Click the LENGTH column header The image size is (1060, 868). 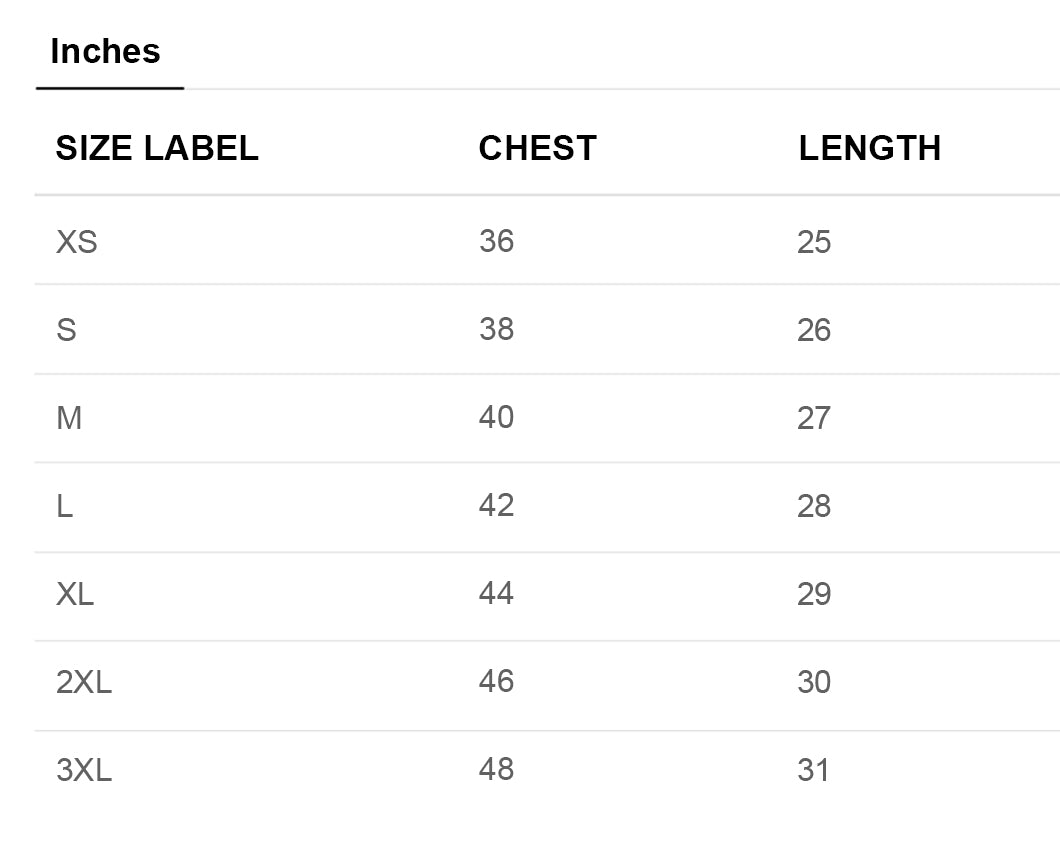(869, 148)
